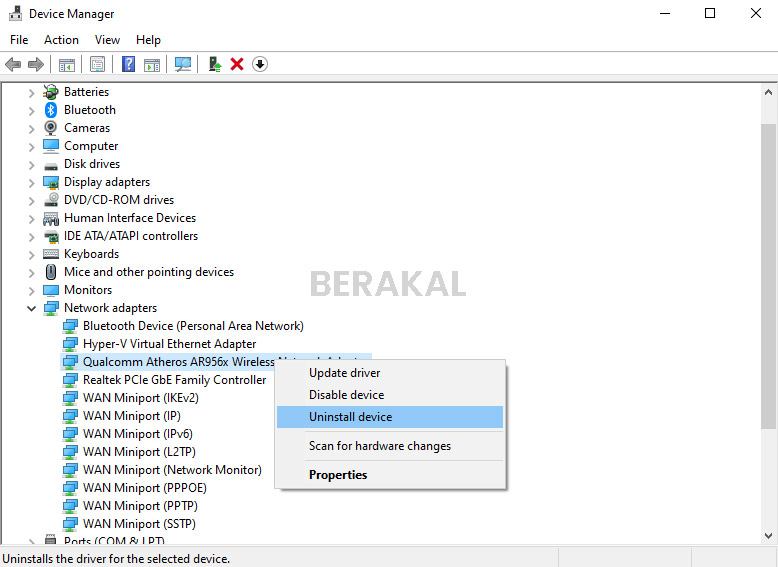The height and width of the screenshot is (567, 778).
Task: Choose Properties in the context menu
Action: (x=390, y=475)
